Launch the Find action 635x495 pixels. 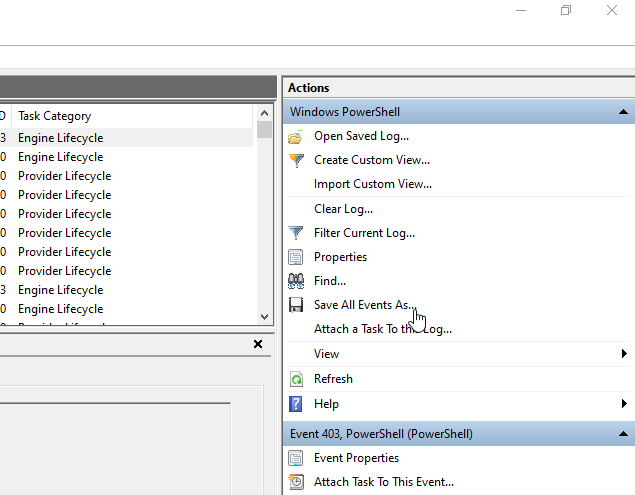[x=330, y=281]
